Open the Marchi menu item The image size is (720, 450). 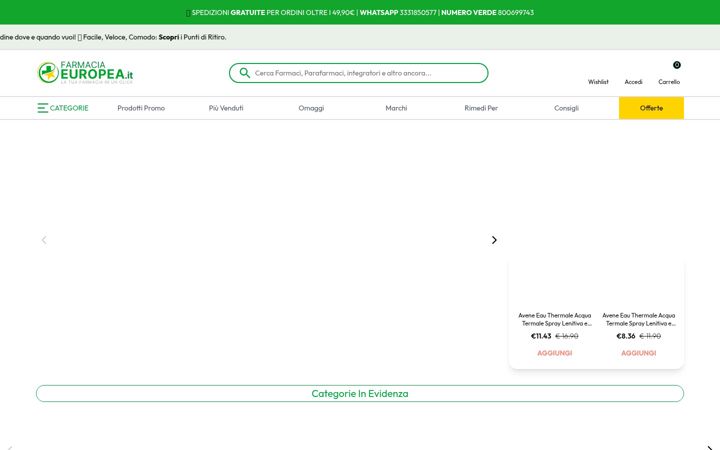click(x=396, y=108)
